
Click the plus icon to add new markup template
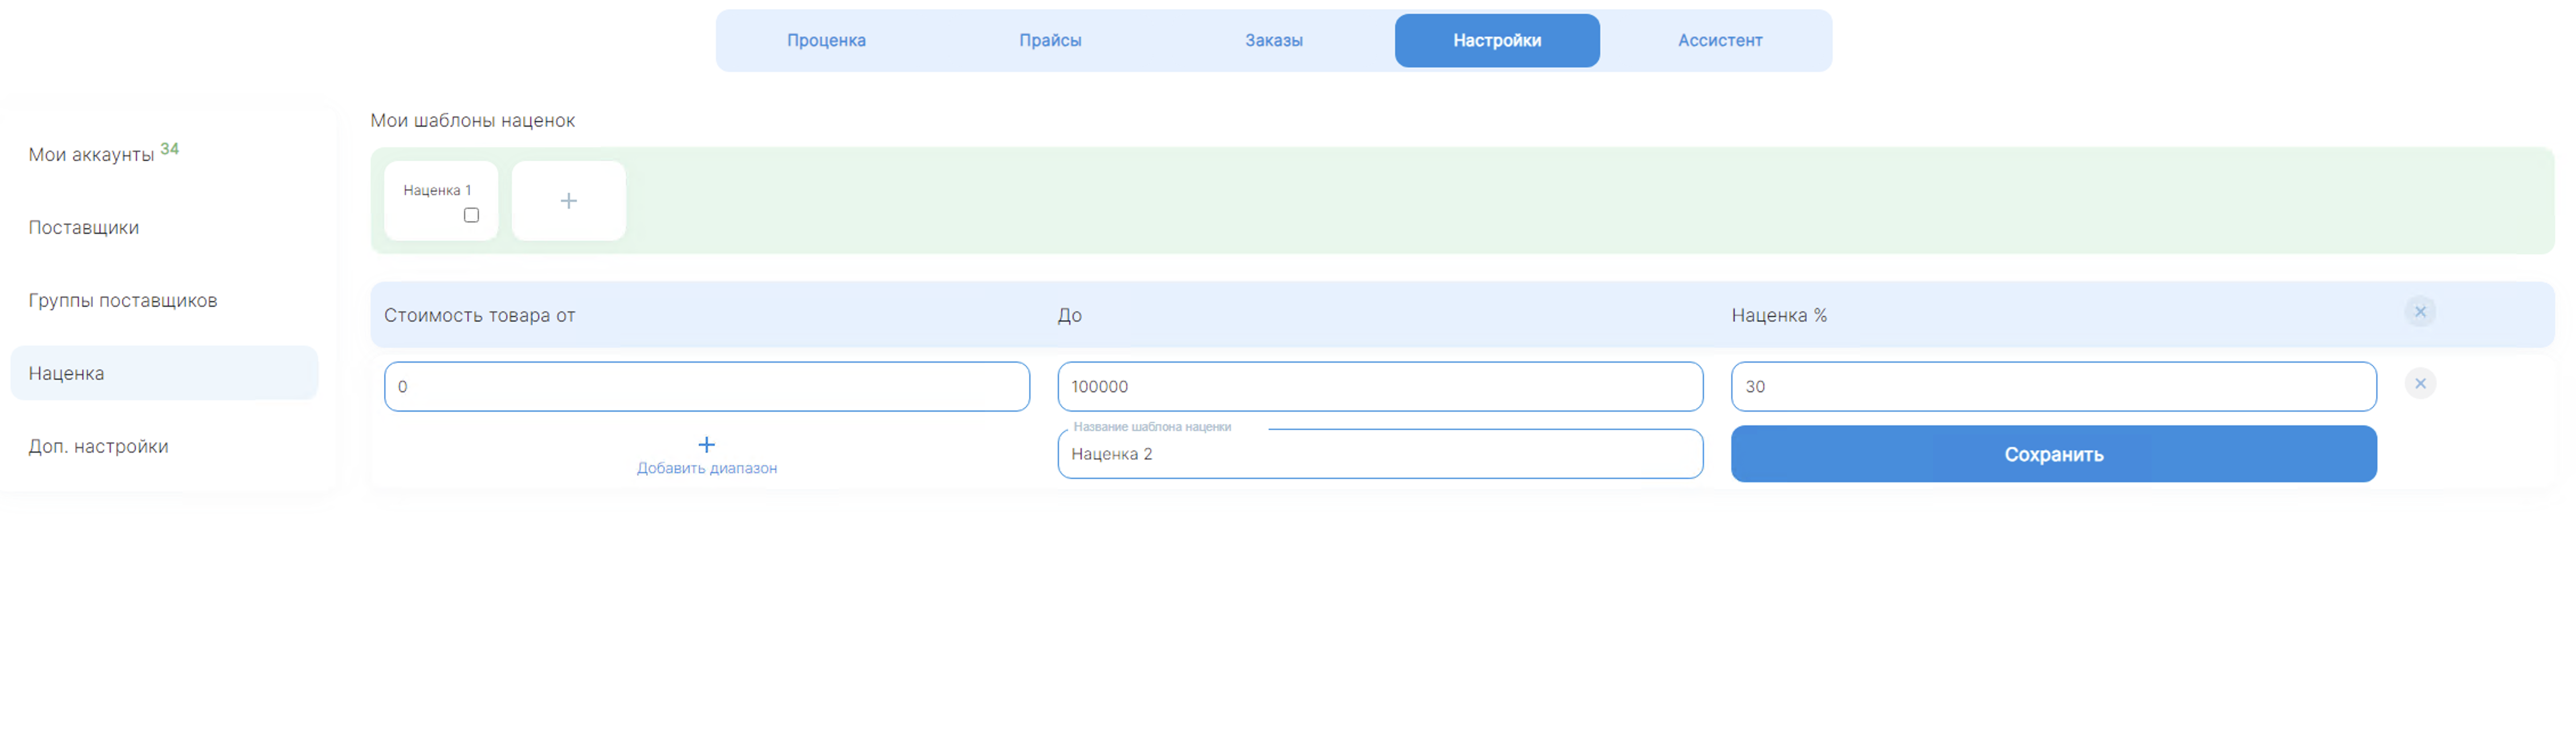click(568, 200)
